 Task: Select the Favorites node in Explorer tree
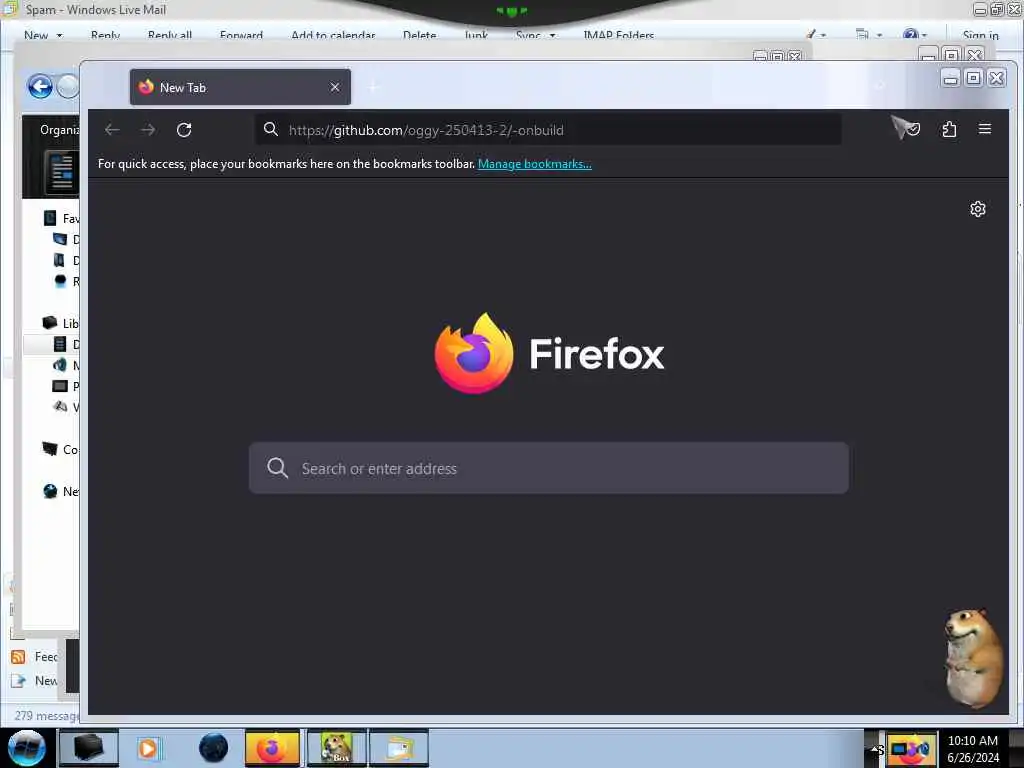click(x=71, y=219)
